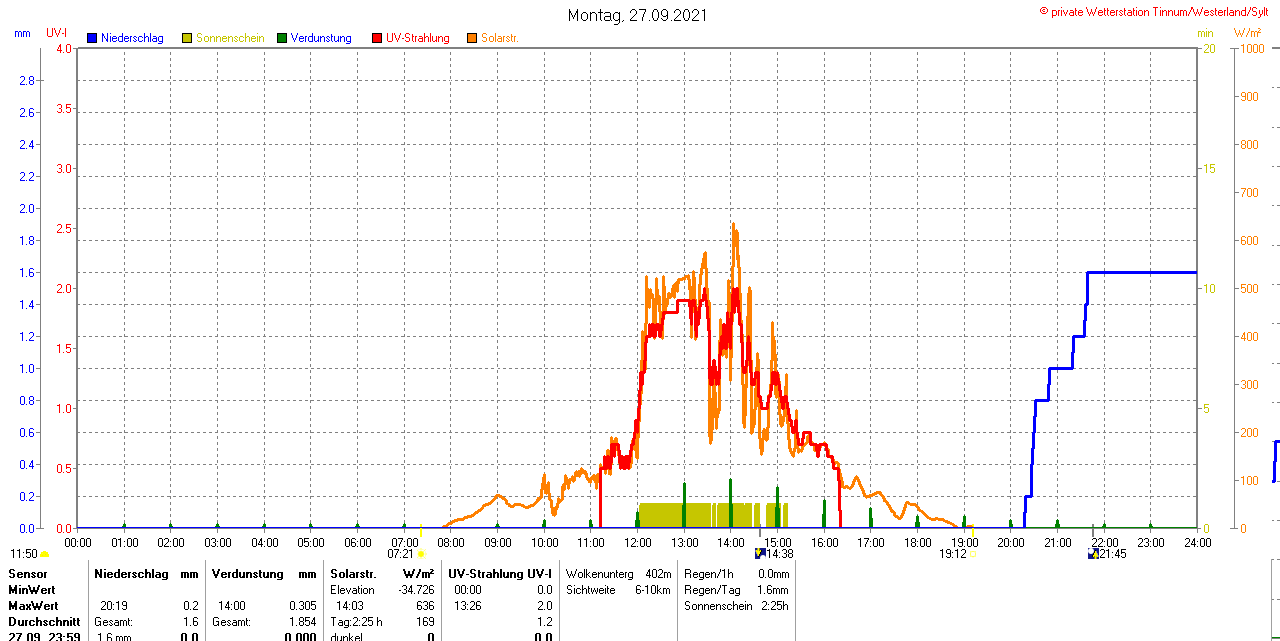Click the marker icon beside 14:38
This screenshot has width=1280, height=641.
[760, 553]
